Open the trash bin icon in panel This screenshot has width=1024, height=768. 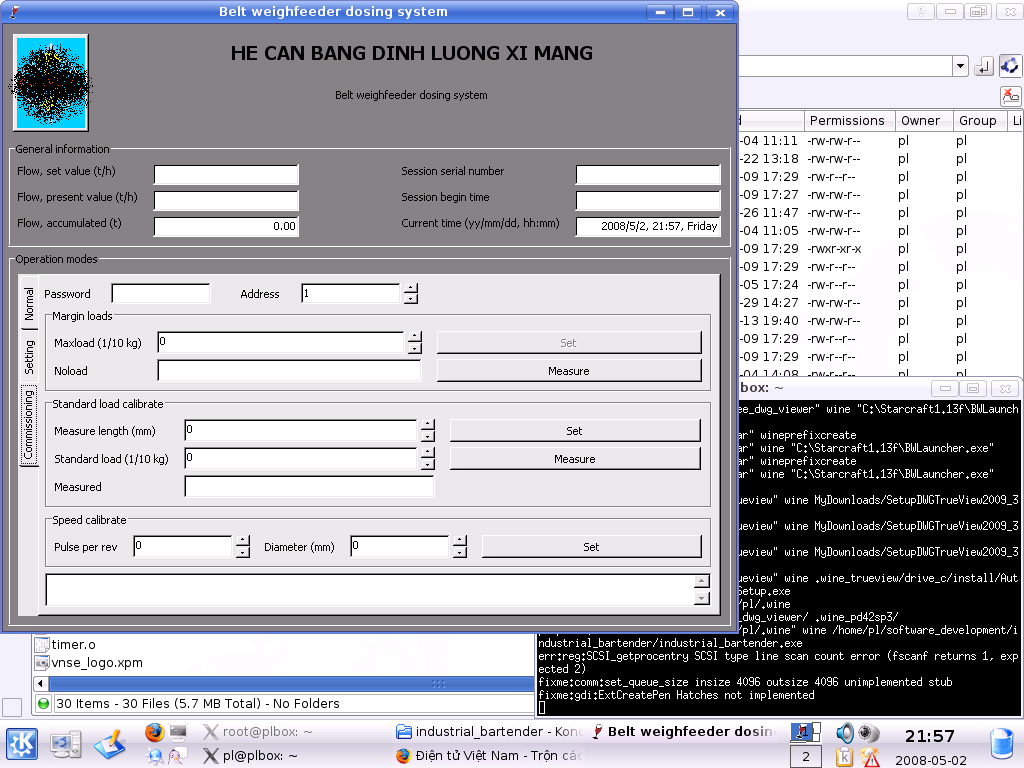(1001, 744)
